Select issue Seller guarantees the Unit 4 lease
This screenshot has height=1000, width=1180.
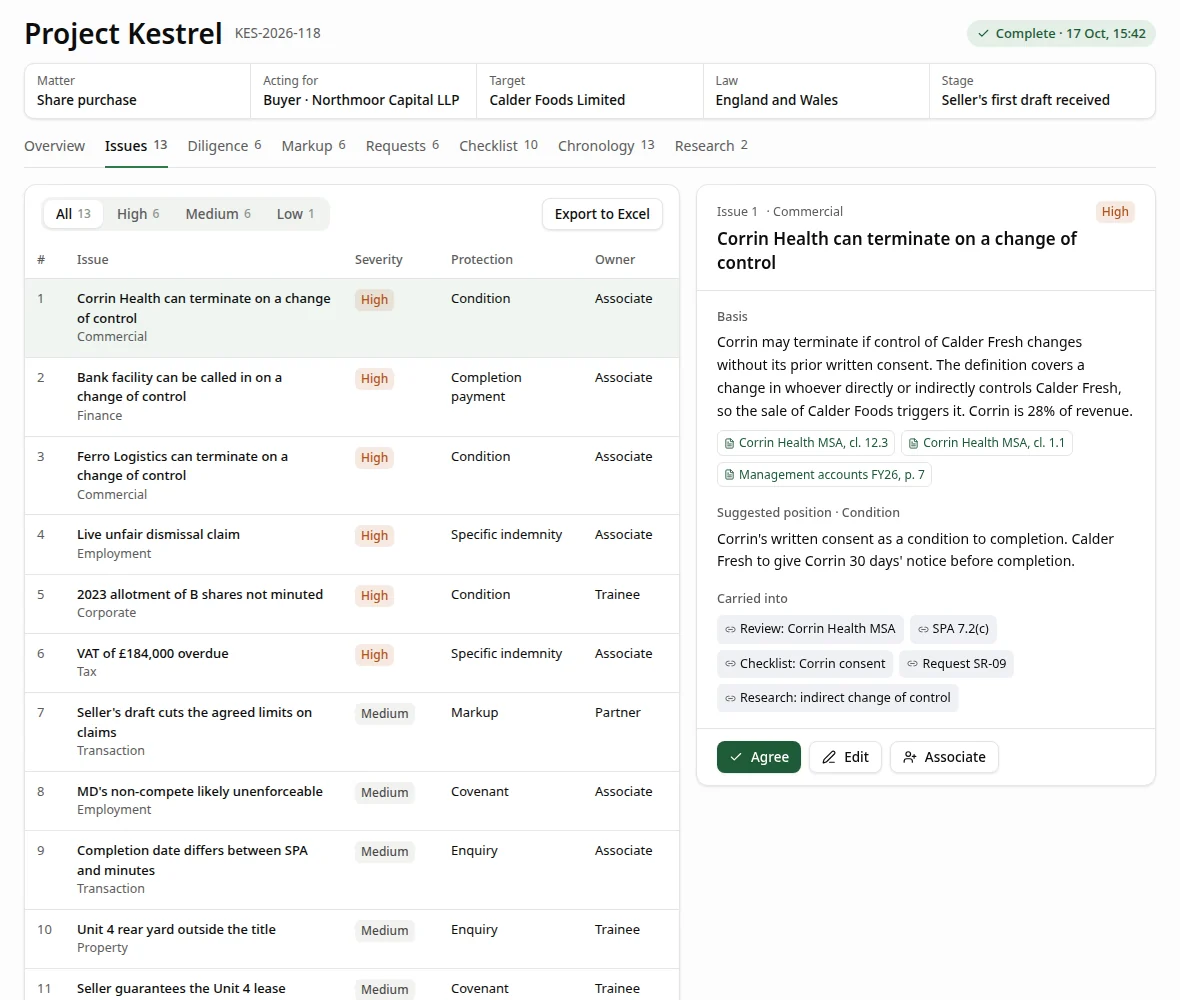pyautogui.click(x=352, y=985)
